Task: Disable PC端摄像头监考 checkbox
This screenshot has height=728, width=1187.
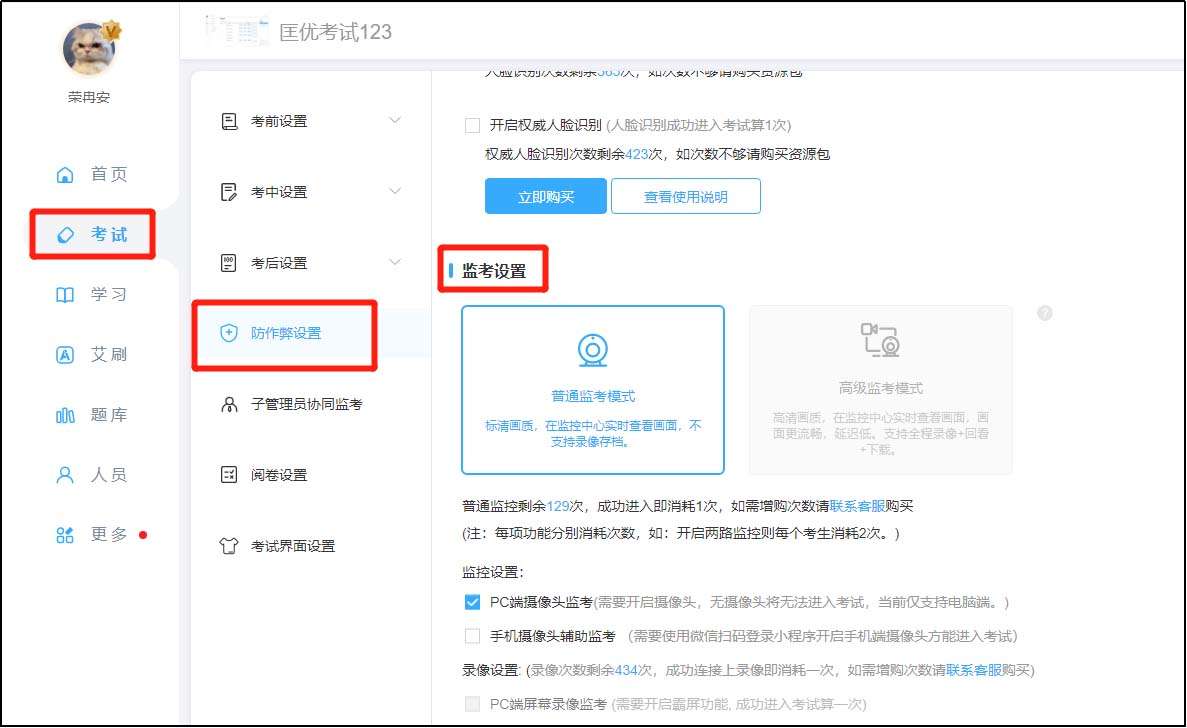Action: click(x=471, y=602)
